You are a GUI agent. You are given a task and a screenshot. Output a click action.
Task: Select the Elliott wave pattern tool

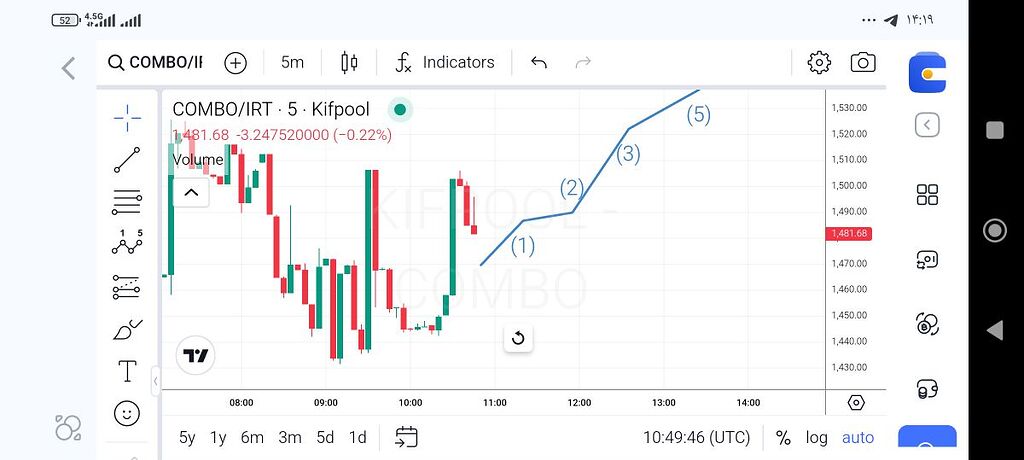point(127,243)
